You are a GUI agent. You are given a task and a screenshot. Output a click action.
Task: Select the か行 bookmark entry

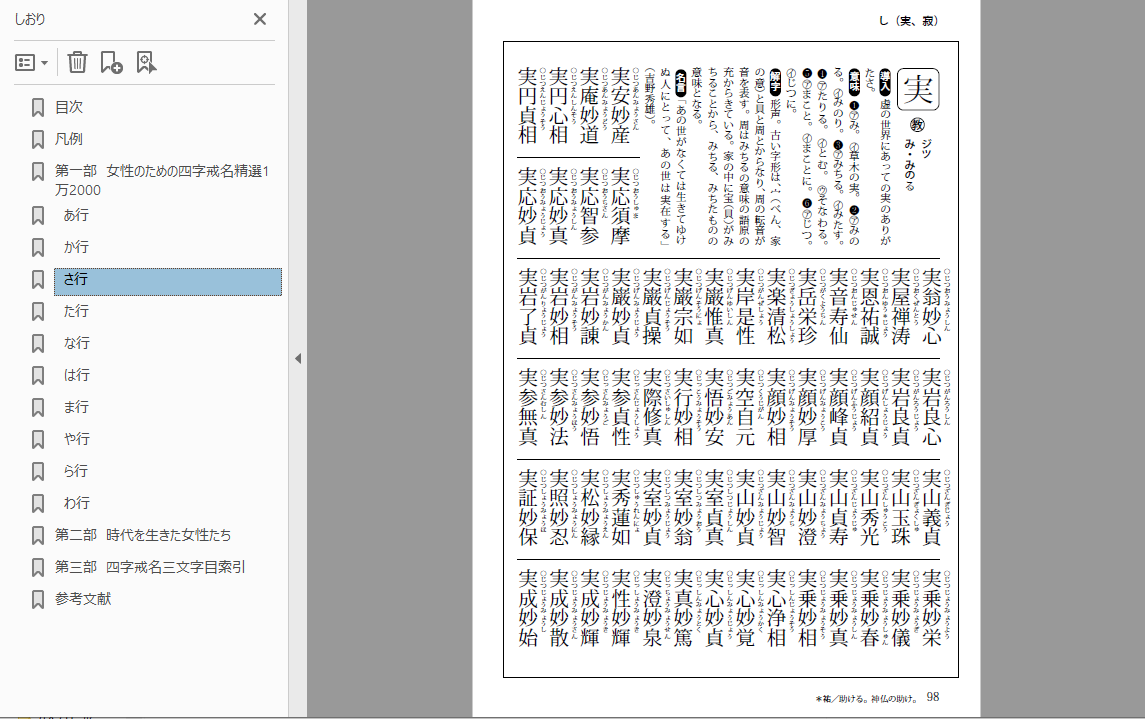(76, 247)
